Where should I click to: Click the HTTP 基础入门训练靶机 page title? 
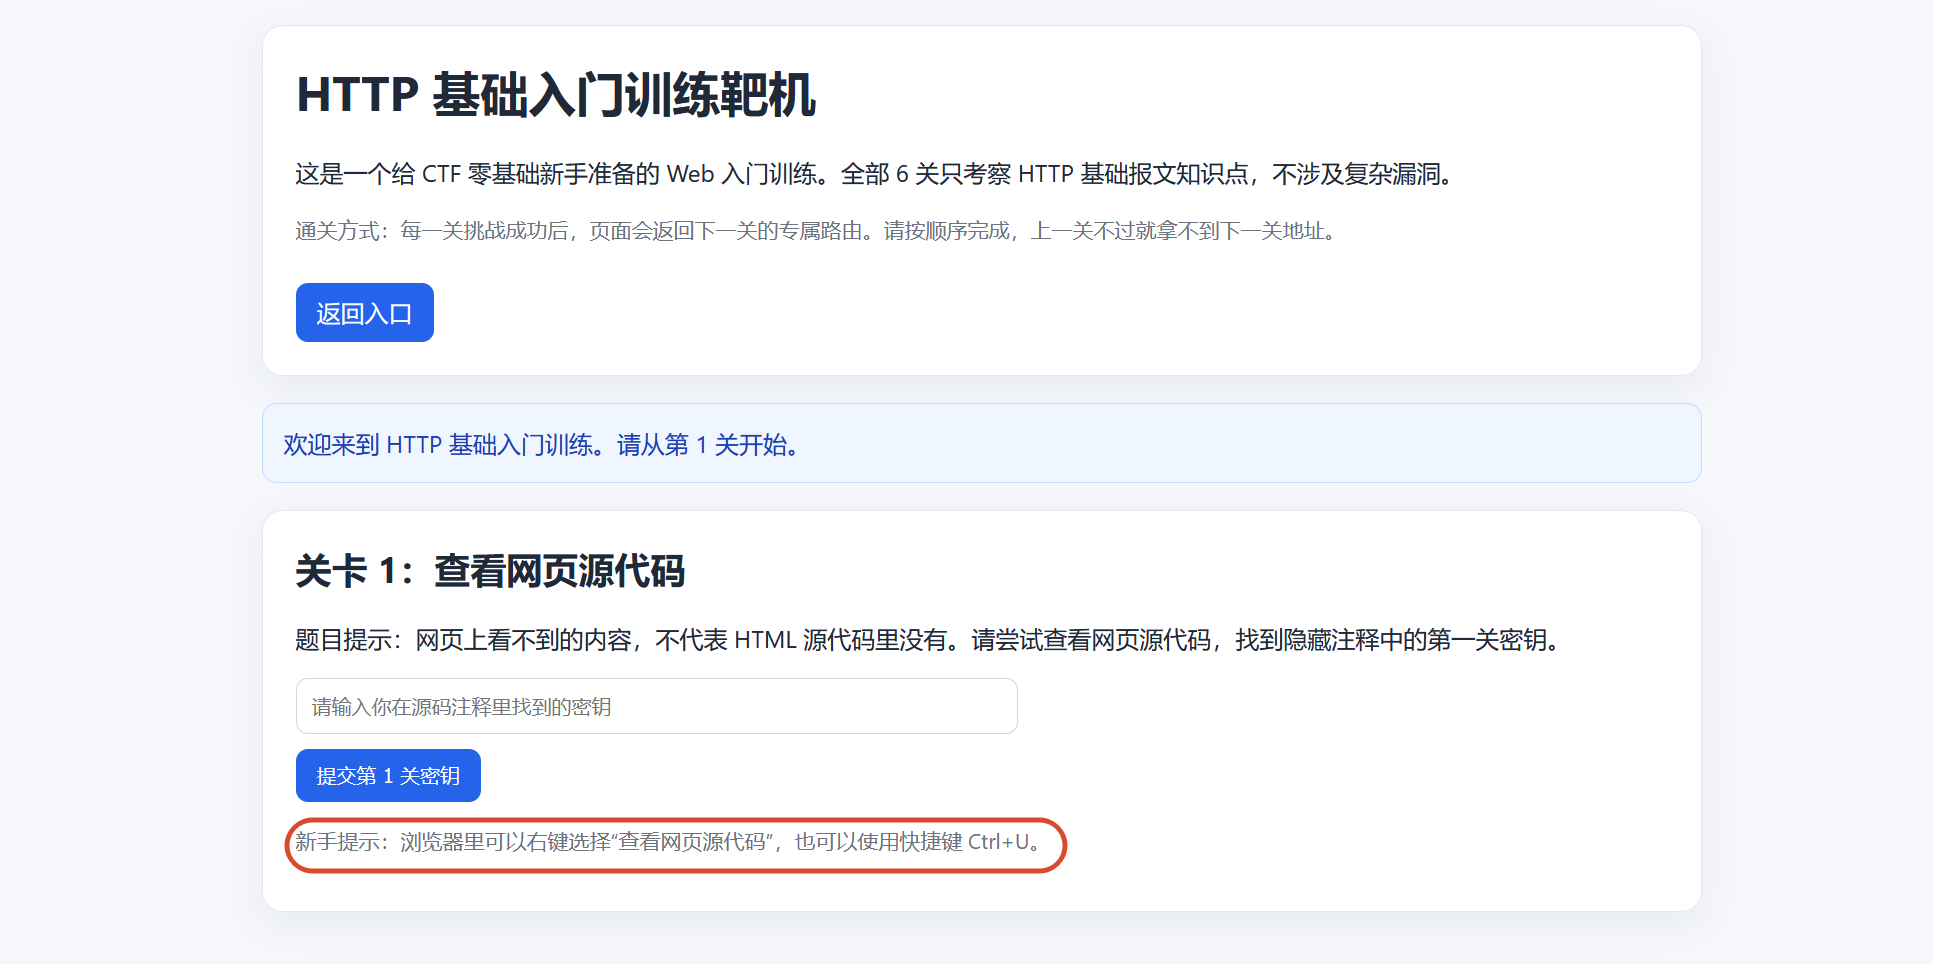[x=556, y=95]
